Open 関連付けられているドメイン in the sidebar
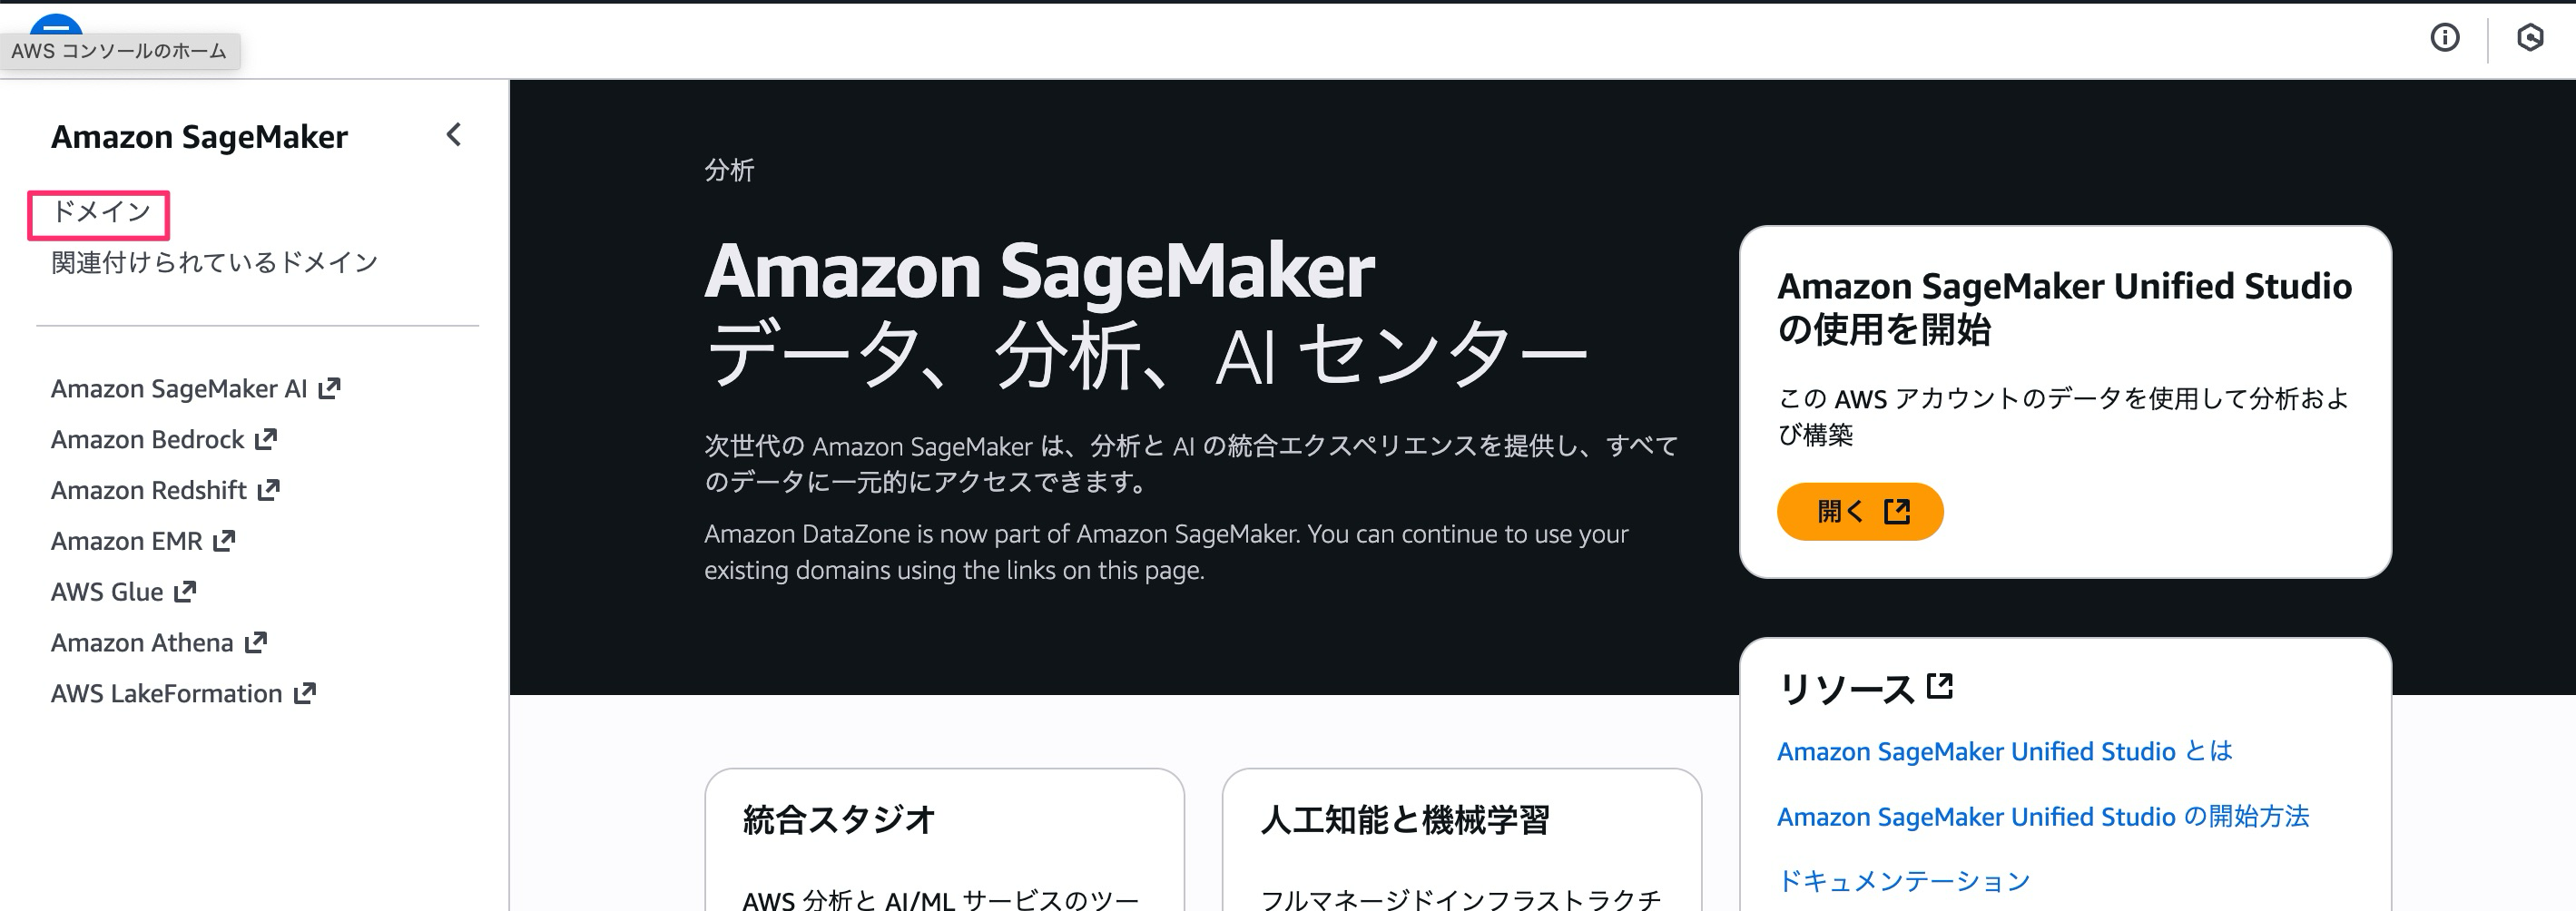 point(214,263)
